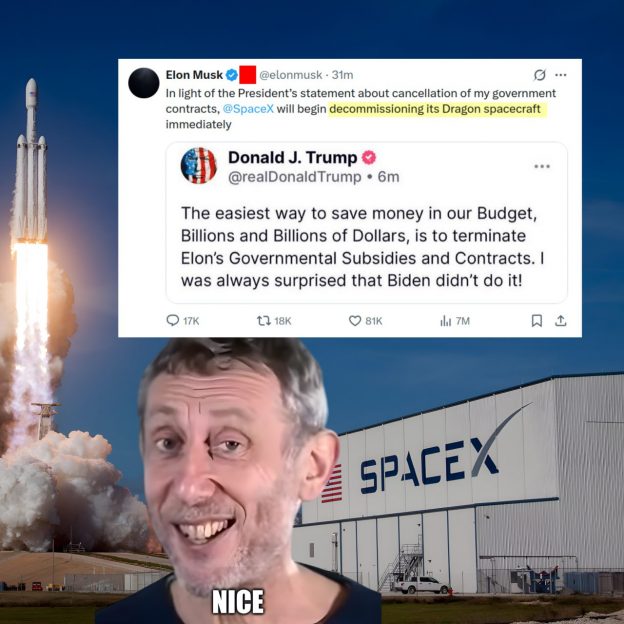Click Elon Musk's blue verified badge
The width and height of the screenshot is (624, 624).
(232, 75)
